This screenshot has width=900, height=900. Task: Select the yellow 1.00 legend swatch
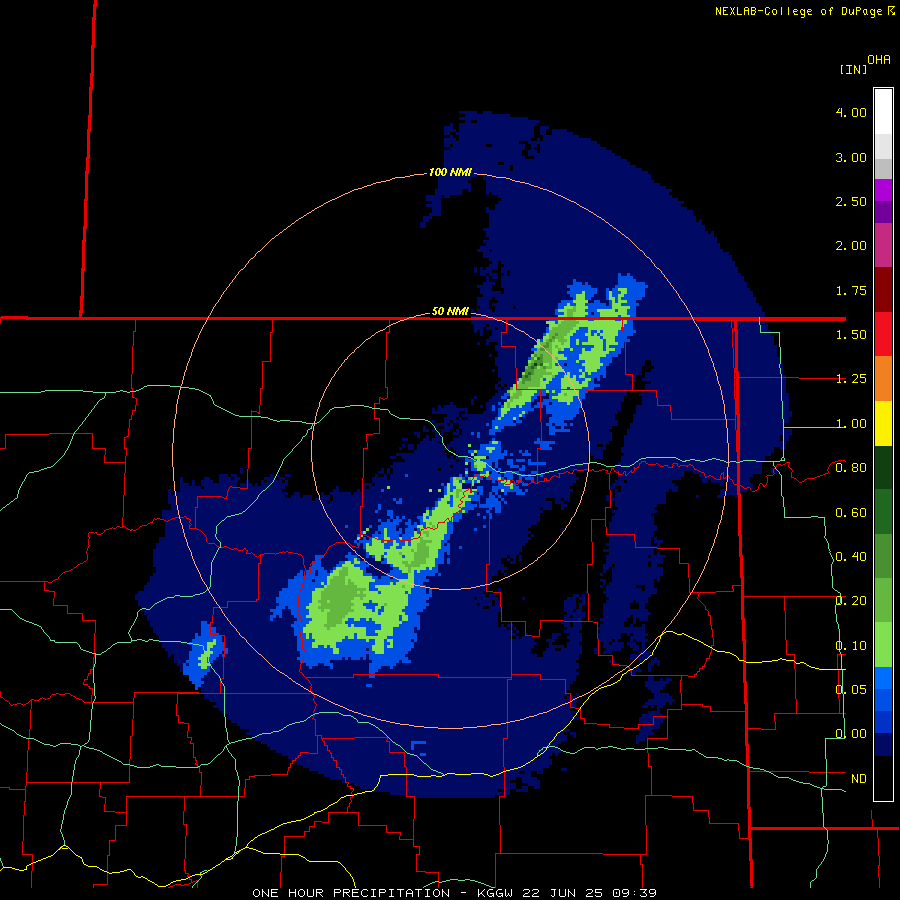883,423
